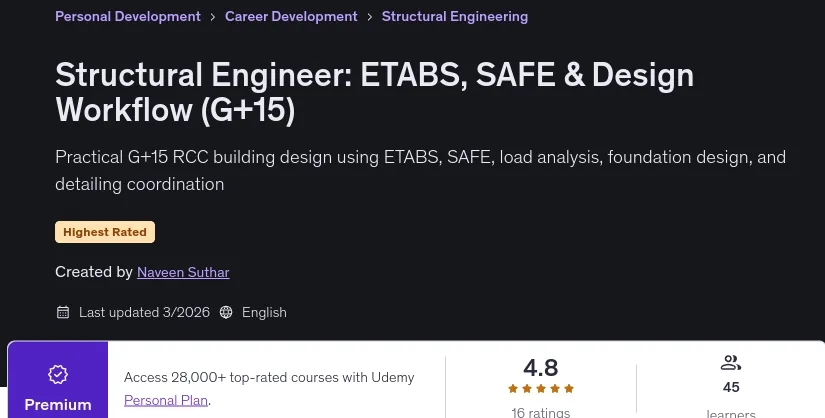Screen dimensions: 825x418
Task: Click the learners people icon
Action: click(731, 363)
